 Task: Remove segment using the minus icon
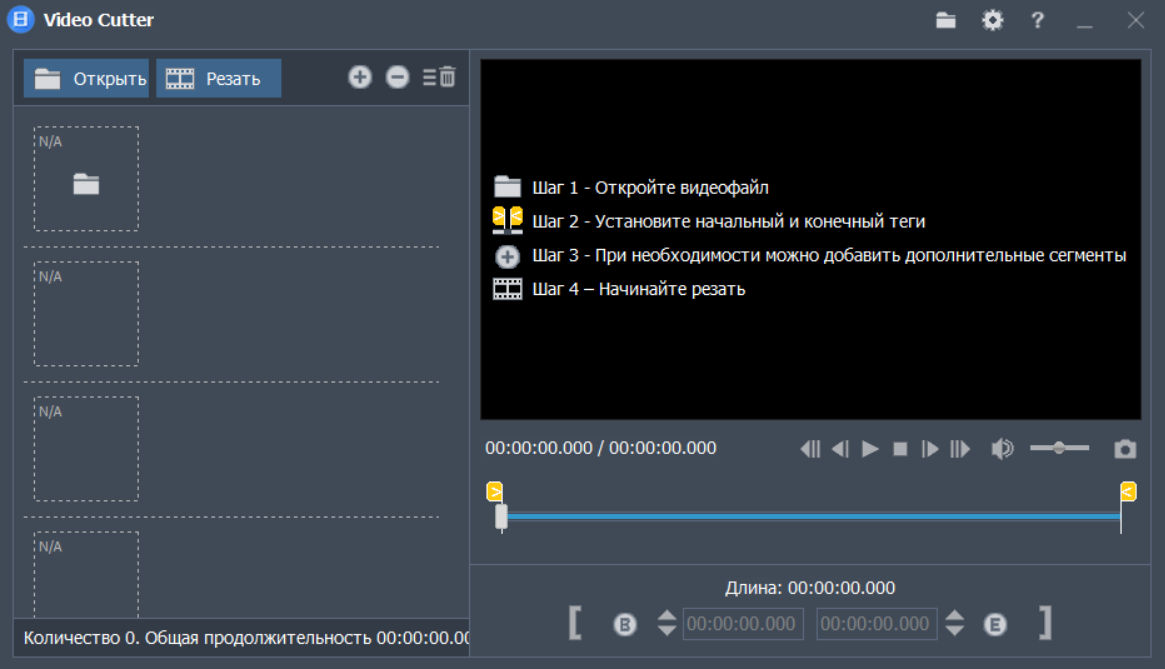coord(398,77)
